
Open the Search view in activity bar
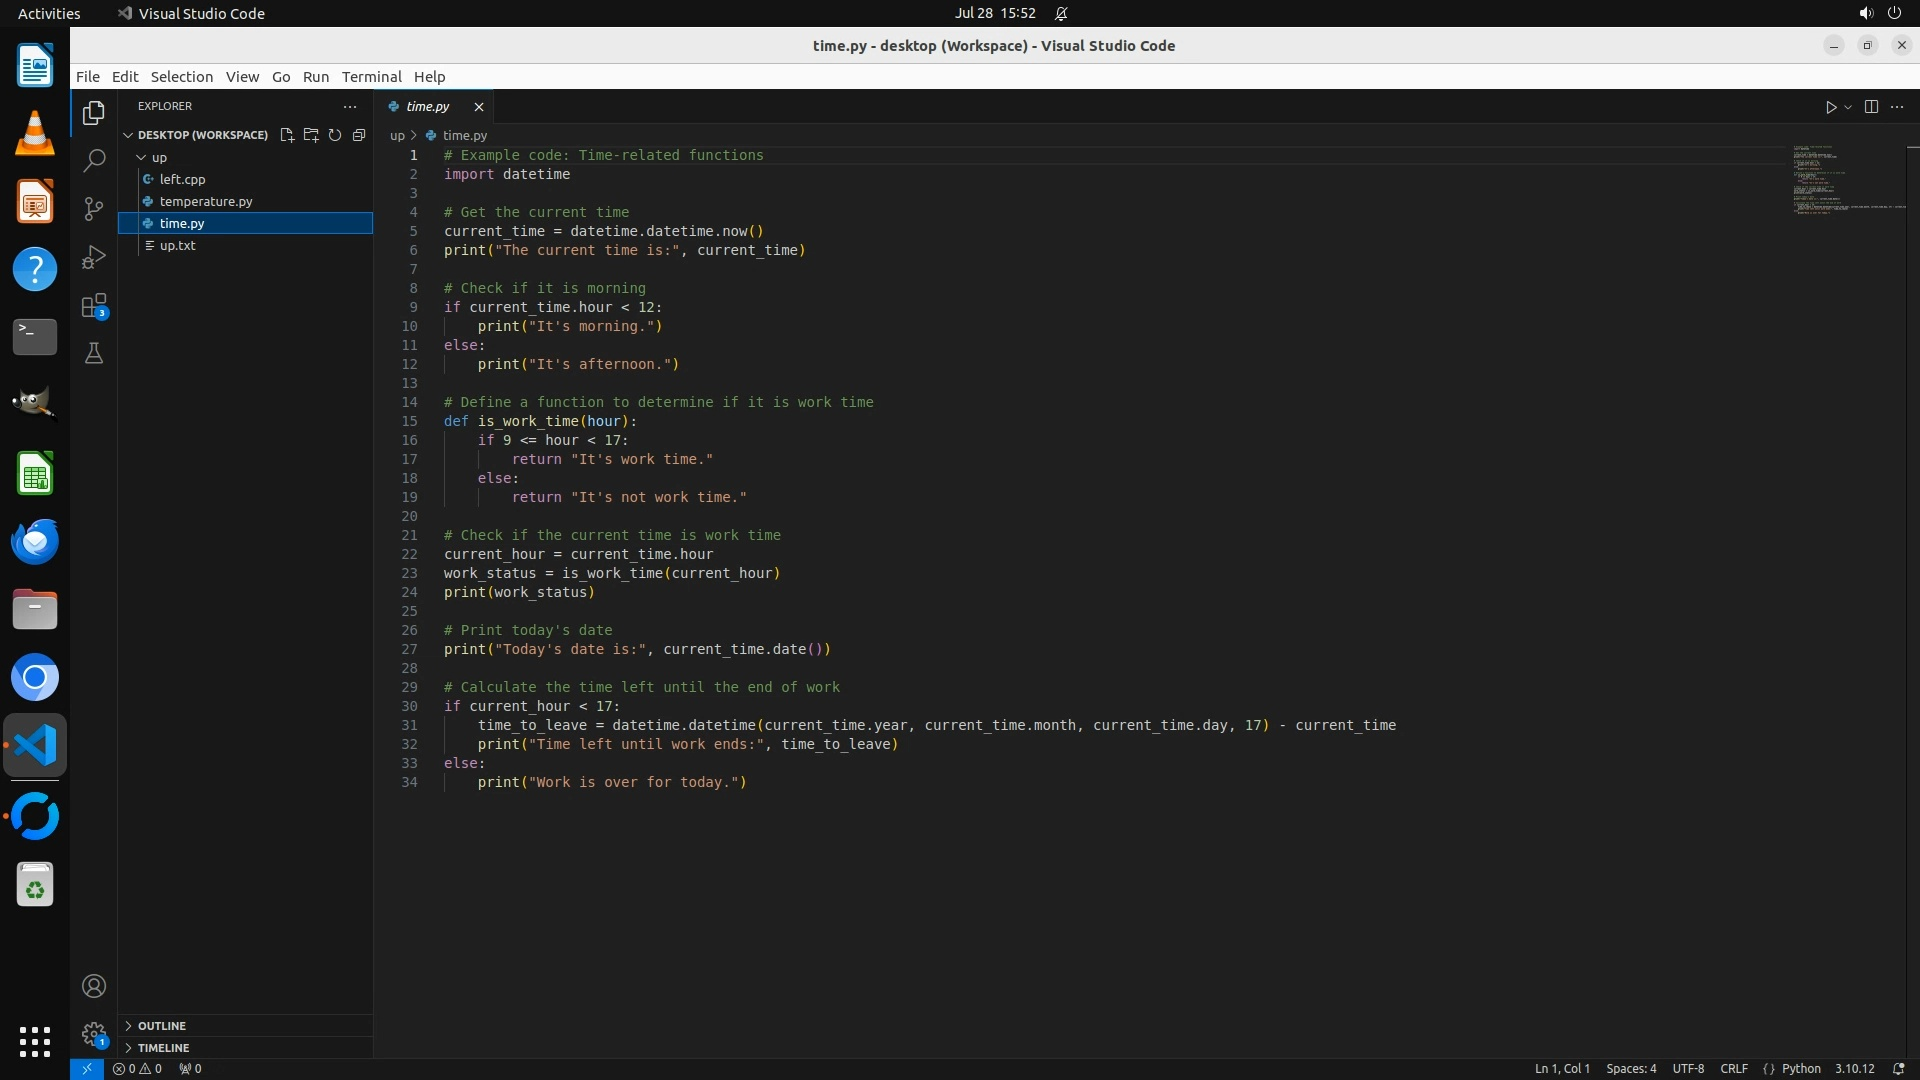(x=94, y=160)
